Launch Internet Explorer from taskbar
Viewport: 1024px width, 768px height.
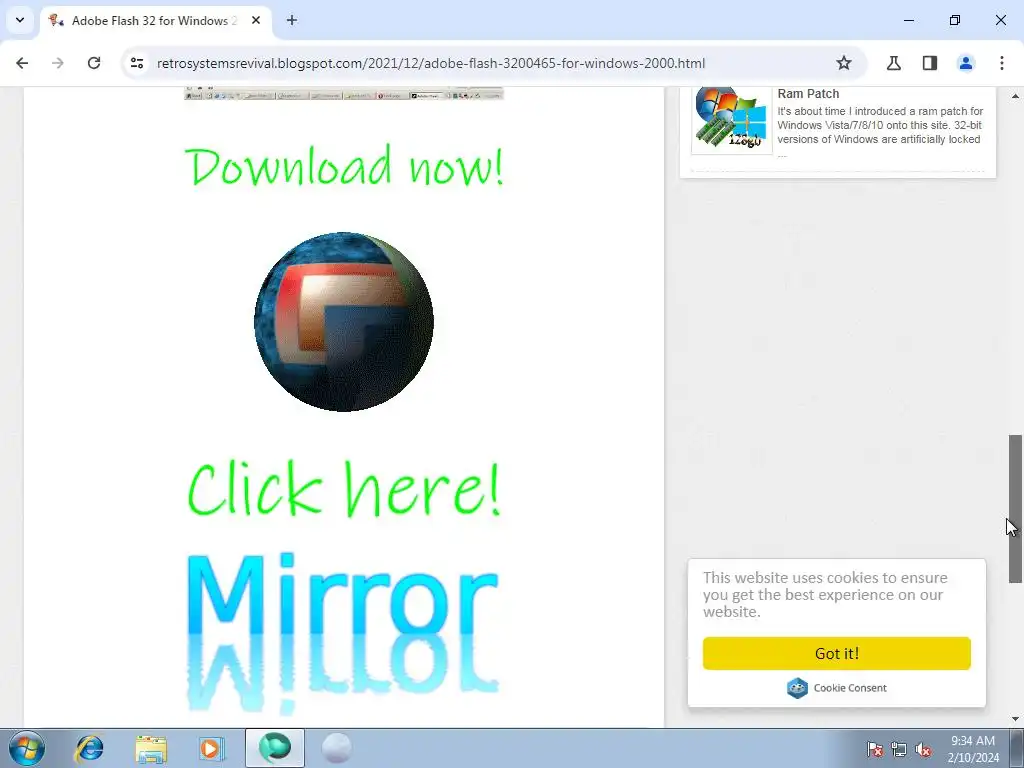point(89,748)
